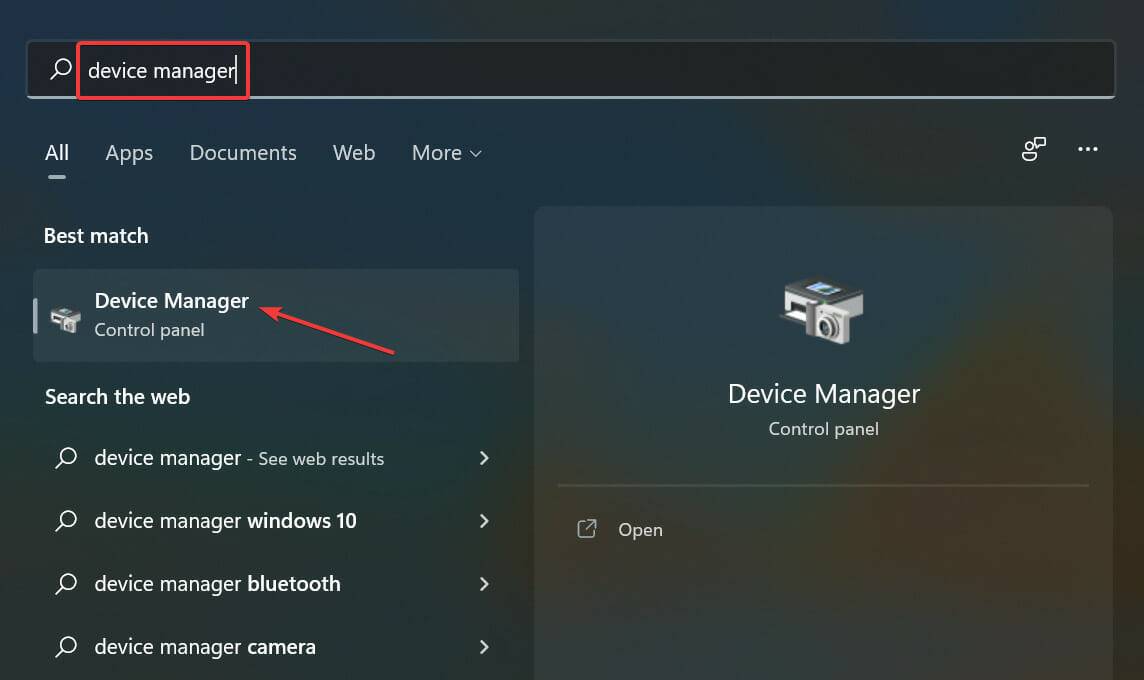
Task: Switch to the Apps tab
Action: point(129,153)
